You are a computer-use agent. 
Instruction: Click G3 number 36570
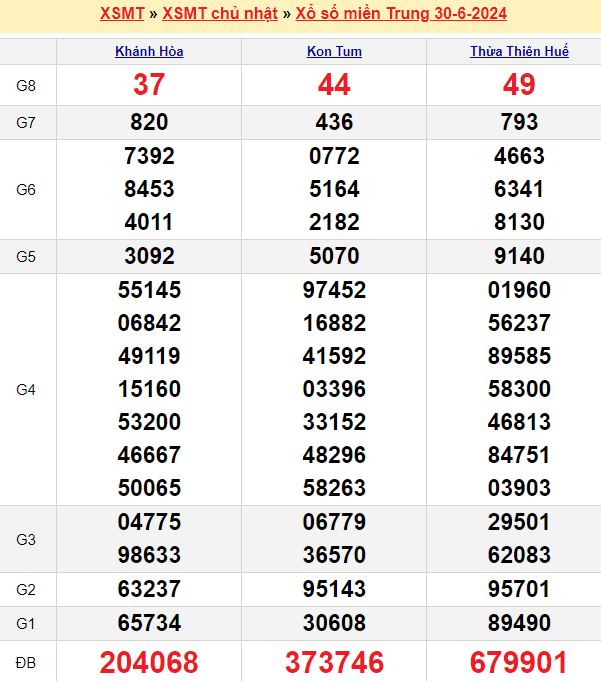click(334, 555)
